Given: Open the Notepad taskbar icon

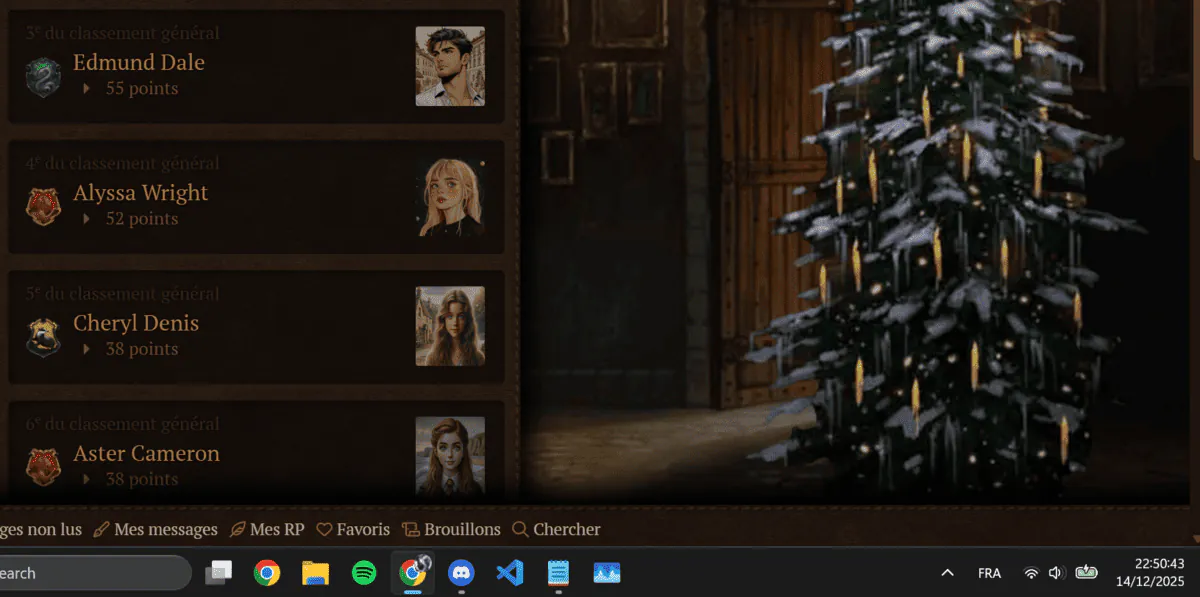Looking at the screenshot, I should pyautogui.click(x=558, y=573).
